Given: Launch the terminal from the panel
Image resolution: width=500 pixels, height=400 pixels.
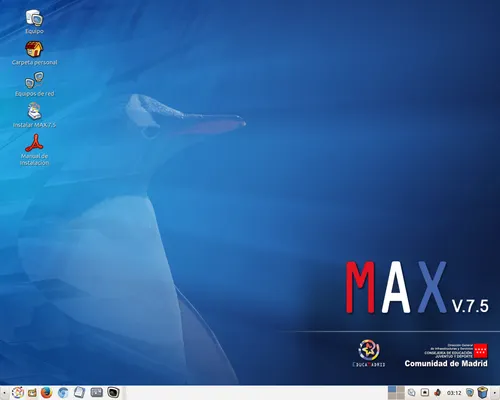Looking at the screenshot, I should [113, 392].
